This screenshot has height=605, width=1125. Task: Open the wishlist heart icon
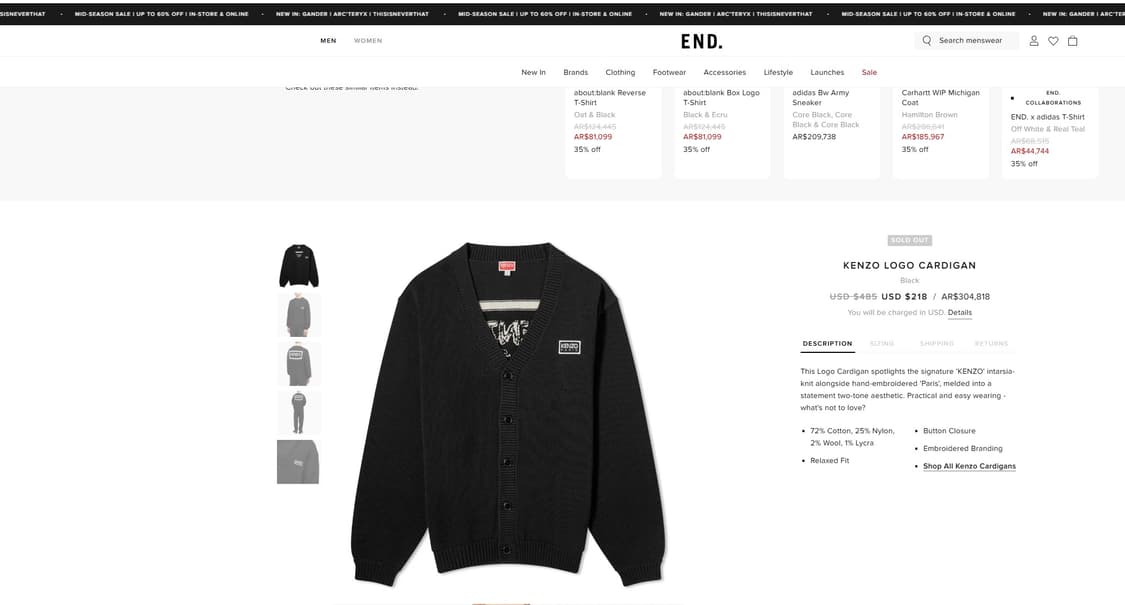point(1053,41)
